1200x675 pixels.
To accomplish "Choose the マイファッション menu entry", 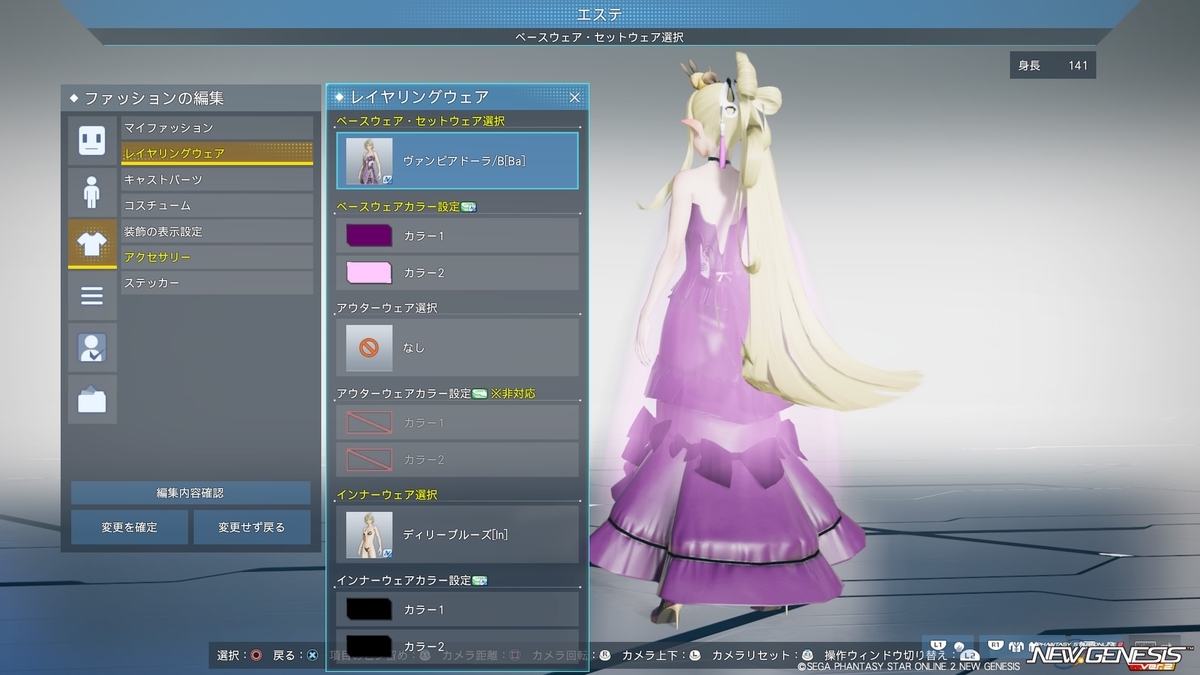I will pos(217,128).
